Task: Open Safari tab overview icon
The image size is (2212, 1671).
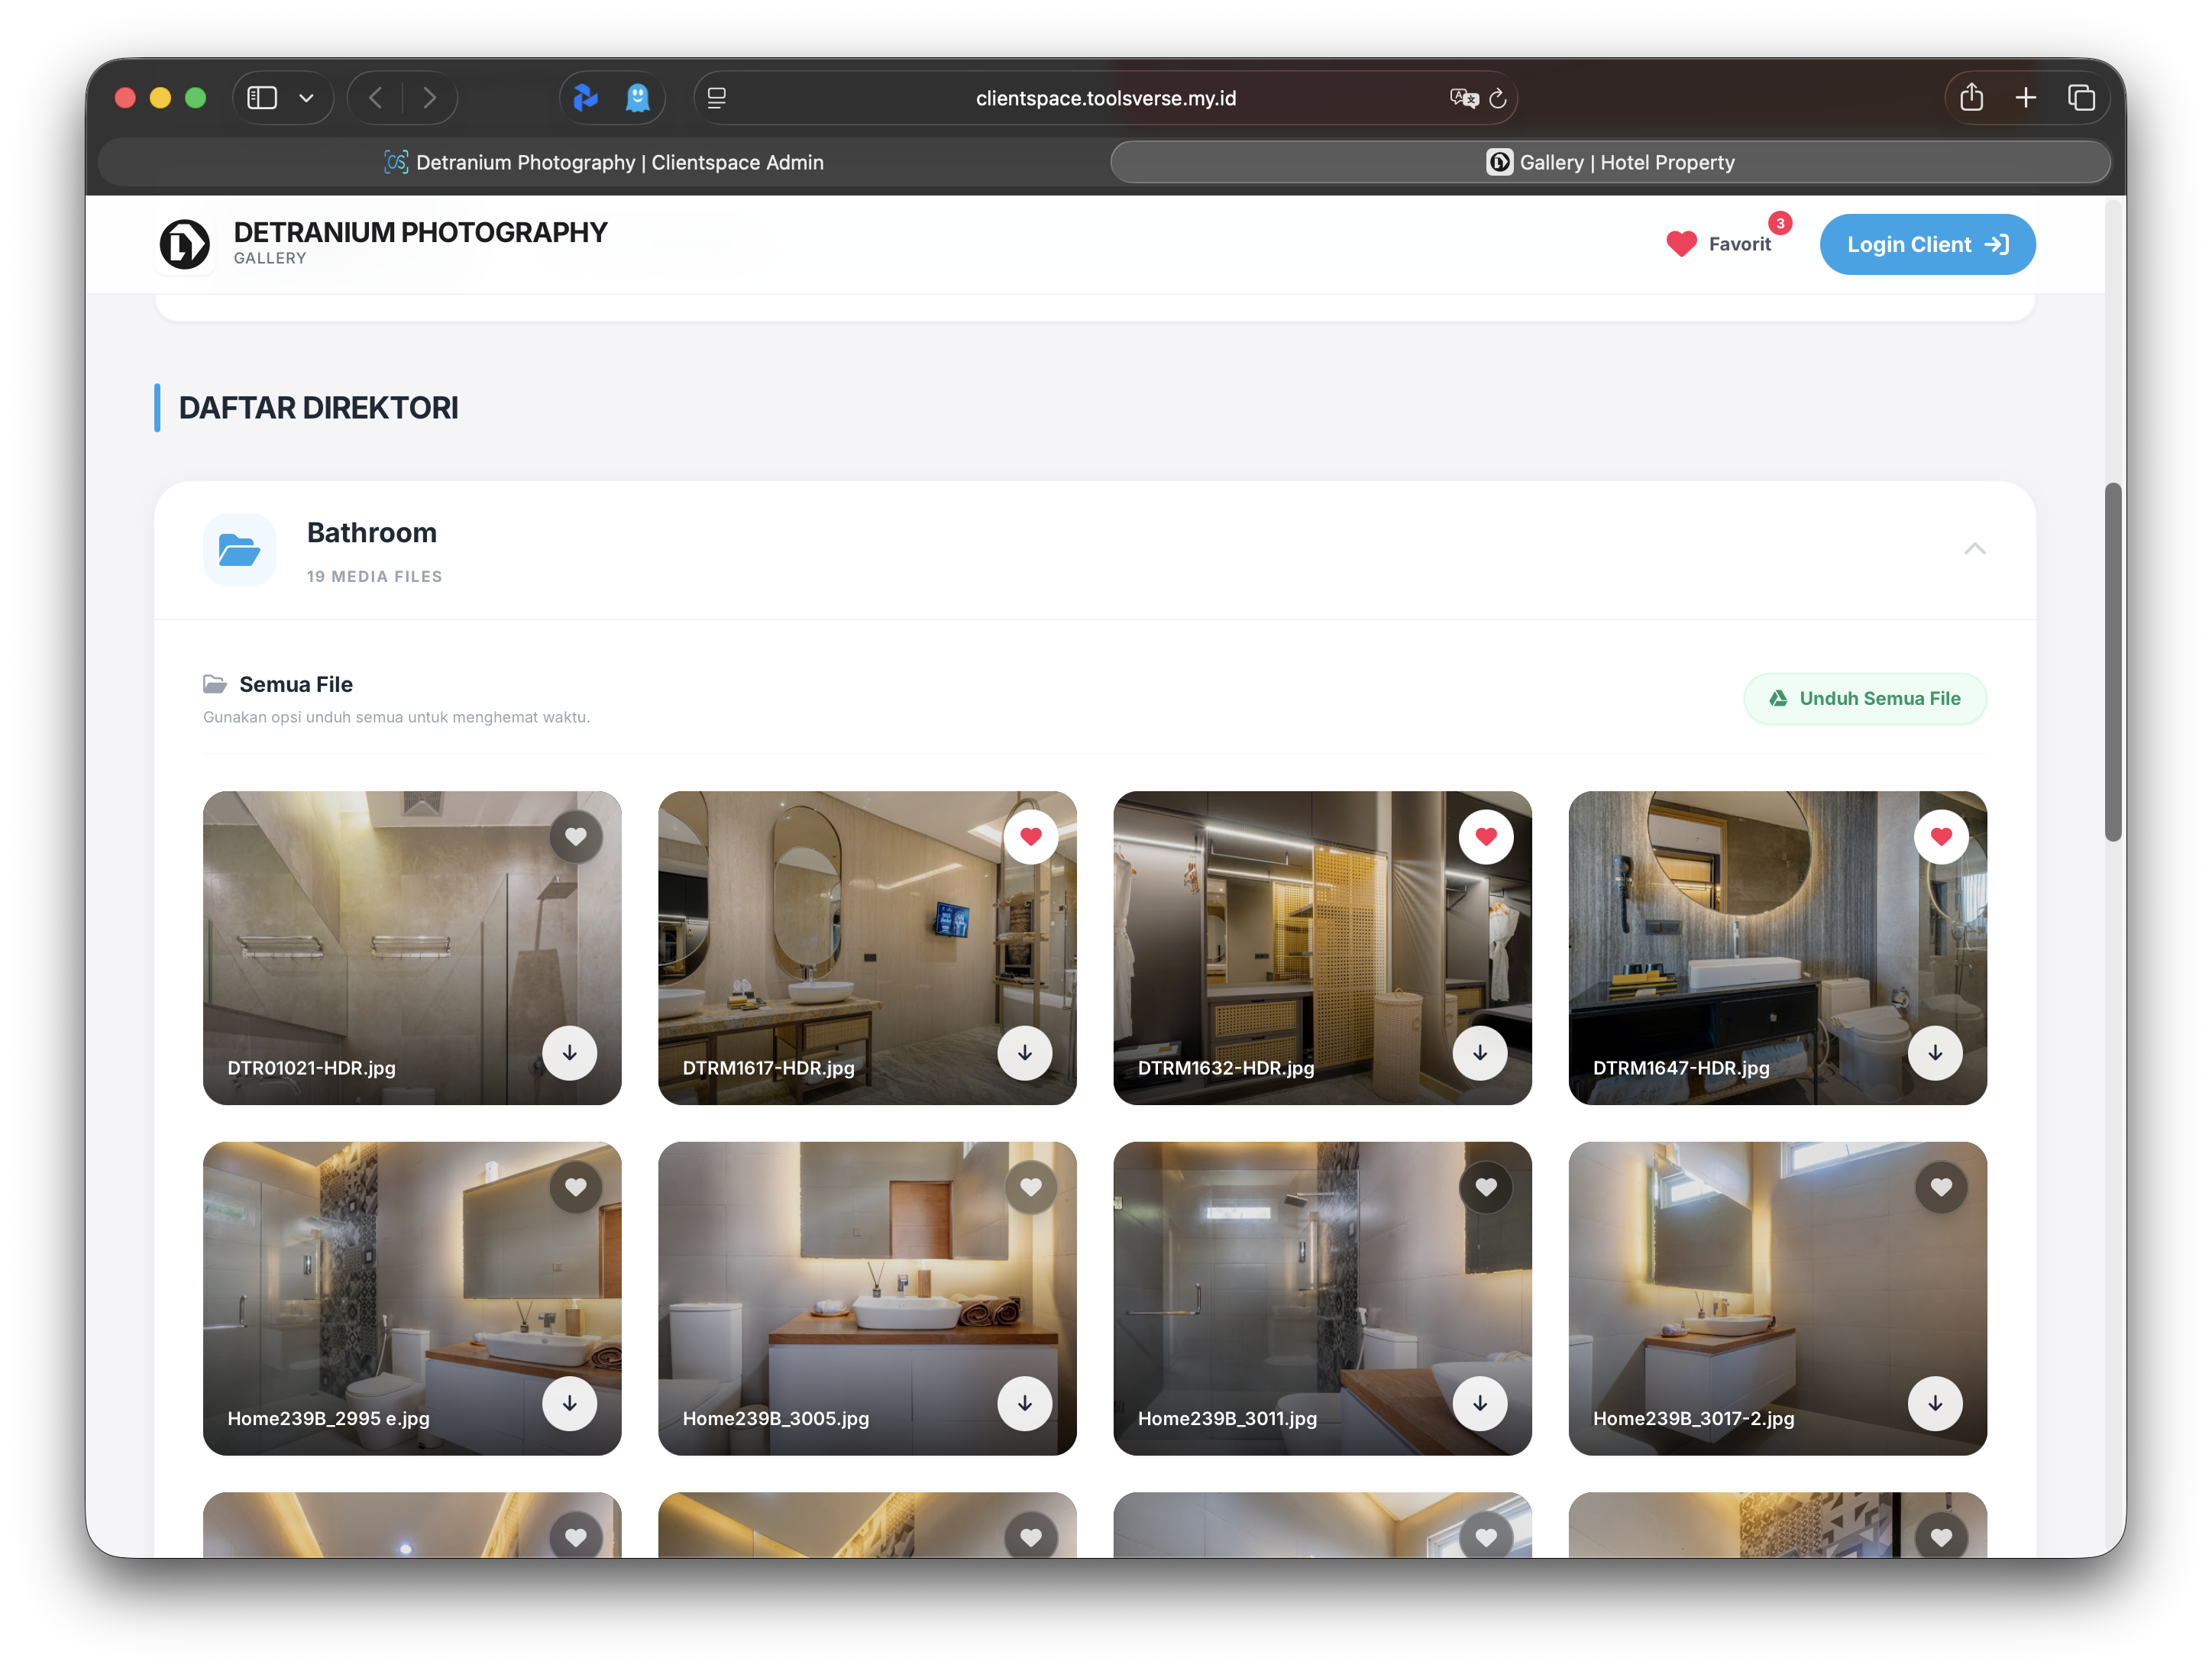Action: pos(2081,98)
